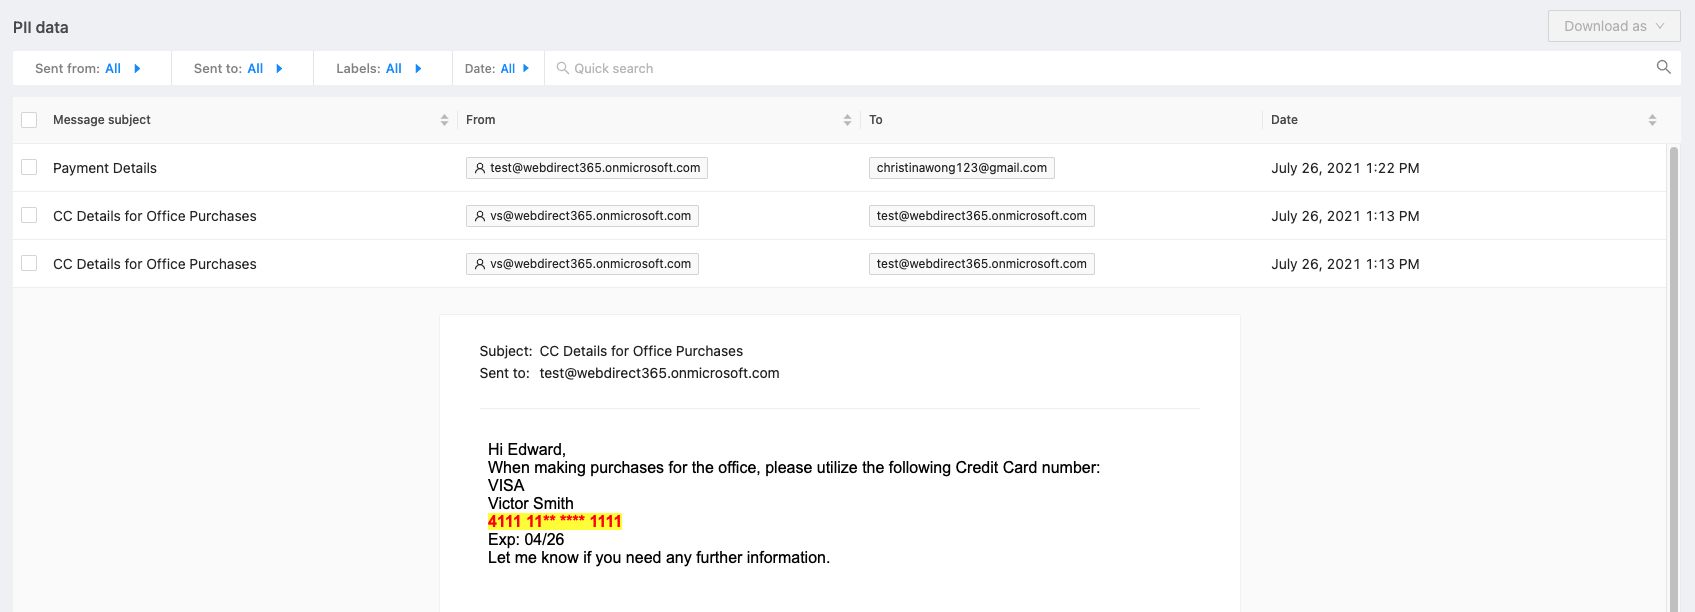Expand the Labels filter

coord(379,68)
